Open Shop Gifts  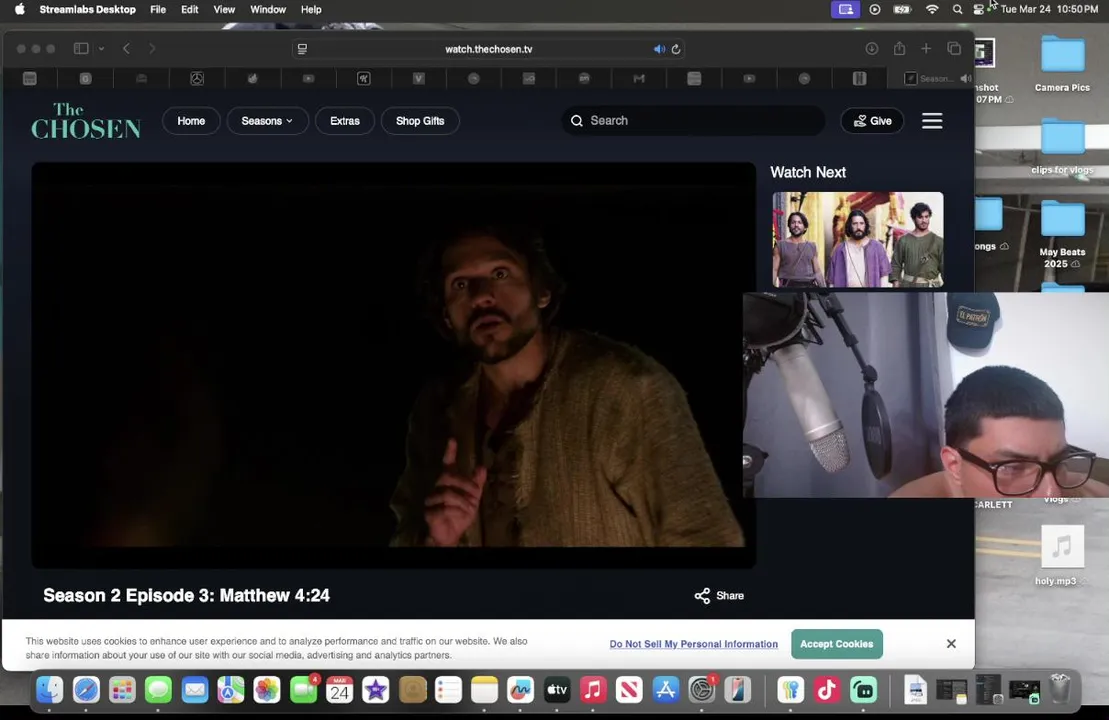[420, 121]
